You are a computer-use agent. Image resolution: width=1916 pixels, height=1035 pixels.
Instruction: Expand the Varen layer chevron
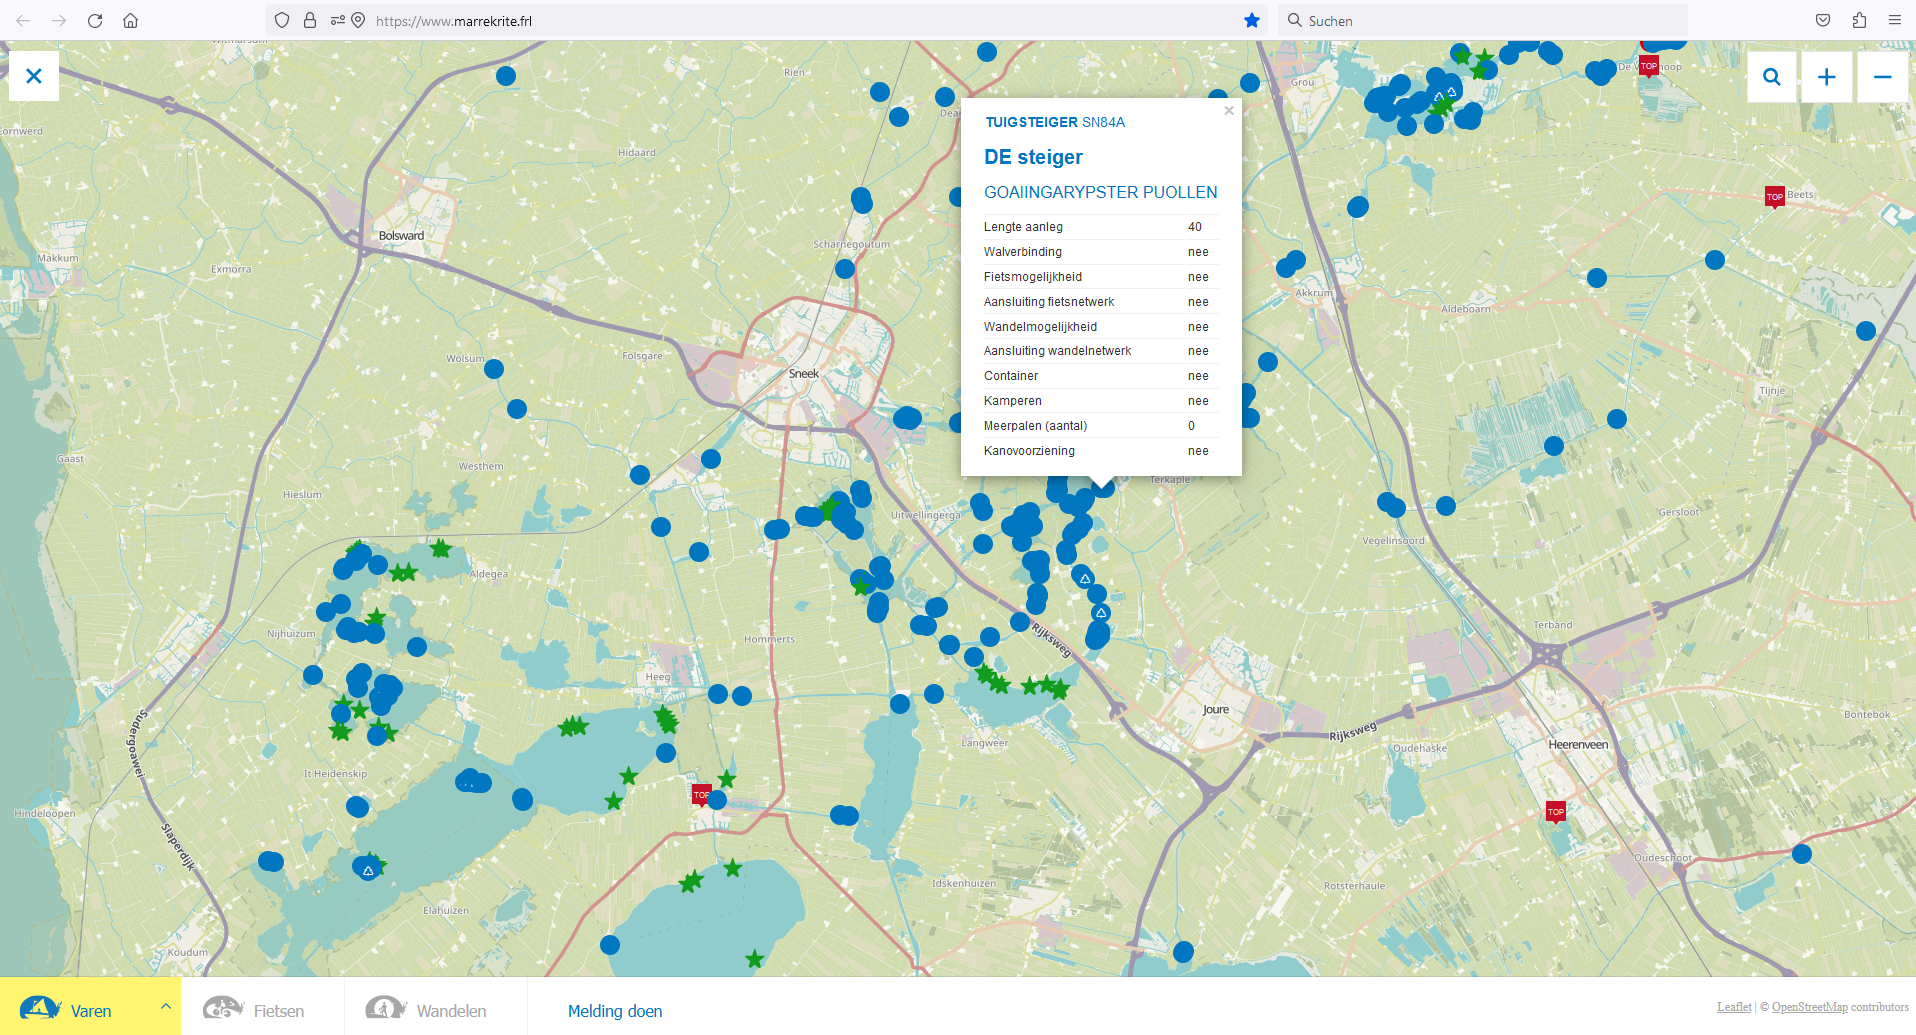tap(165, 1006)
